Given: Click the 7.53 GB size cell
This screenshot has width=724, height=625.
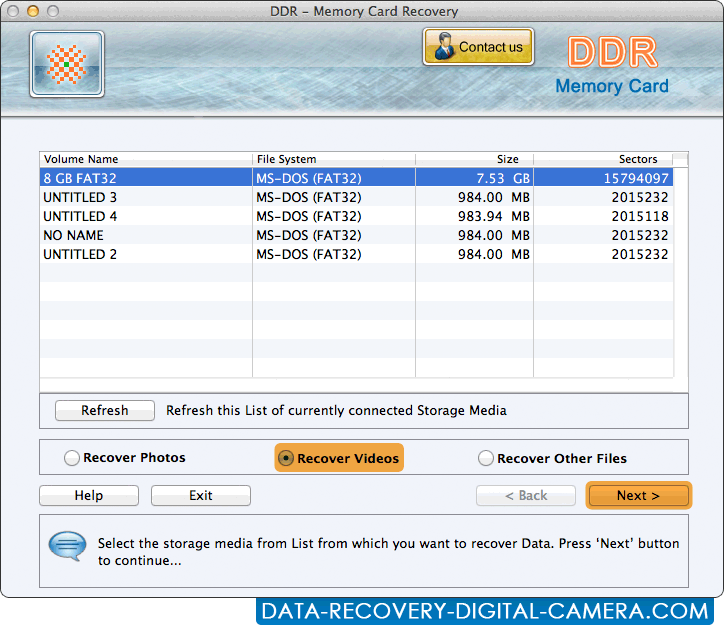Looking at the screenshot, I should pos(475,178).
